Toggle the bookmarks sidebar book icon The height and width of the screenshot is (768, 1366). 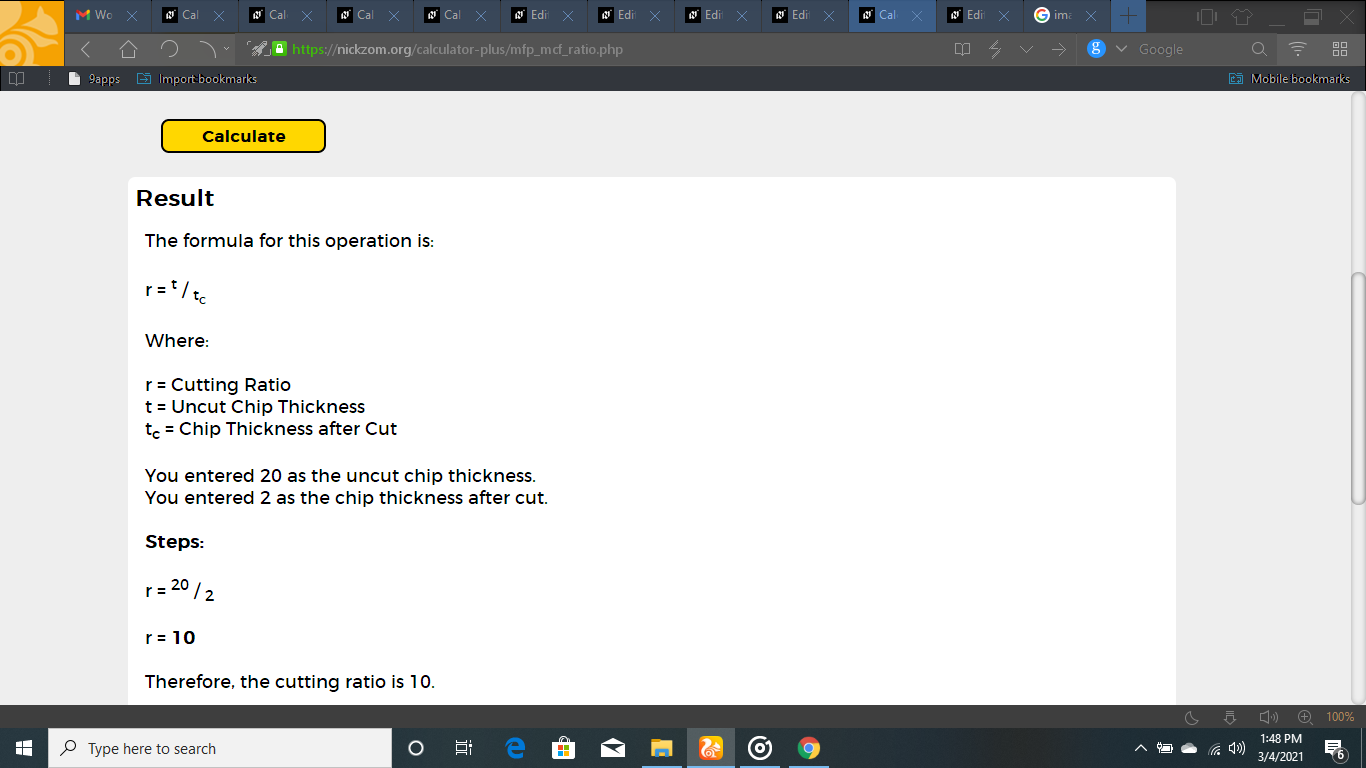tap(16, 79)
